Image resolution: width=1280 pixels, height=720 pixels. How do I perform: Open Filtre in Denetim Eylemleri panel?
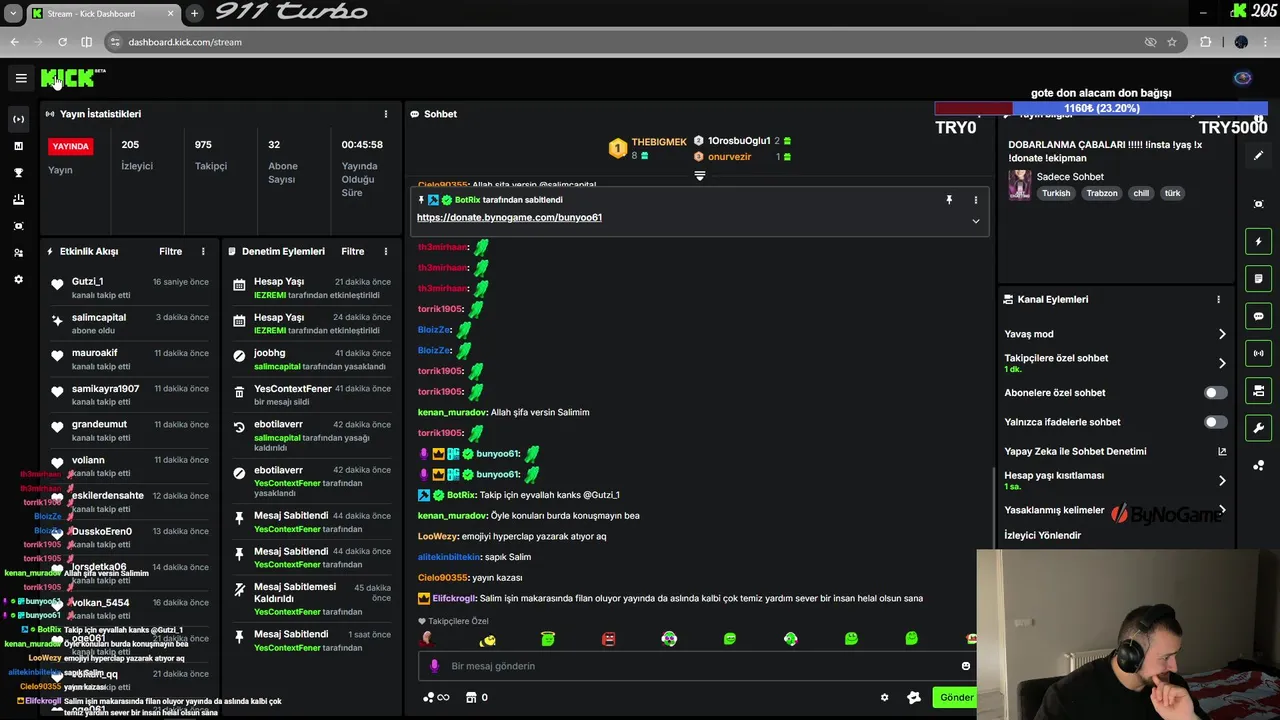point(353,252)
